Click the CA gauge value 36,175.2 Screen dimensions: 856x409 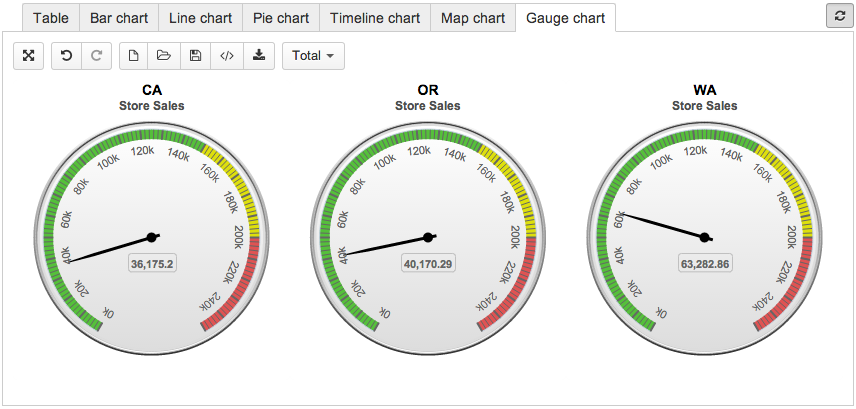click(x=152, y=264)
